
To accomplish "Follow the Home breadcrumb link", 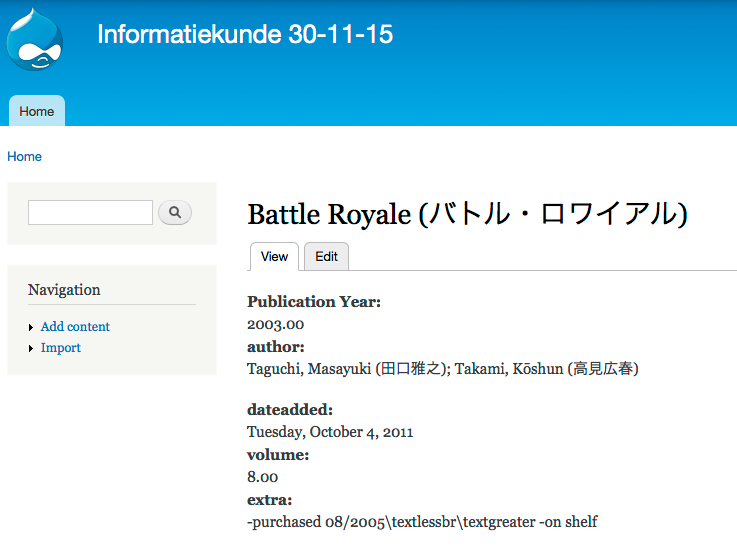I will tap(25, 157).
